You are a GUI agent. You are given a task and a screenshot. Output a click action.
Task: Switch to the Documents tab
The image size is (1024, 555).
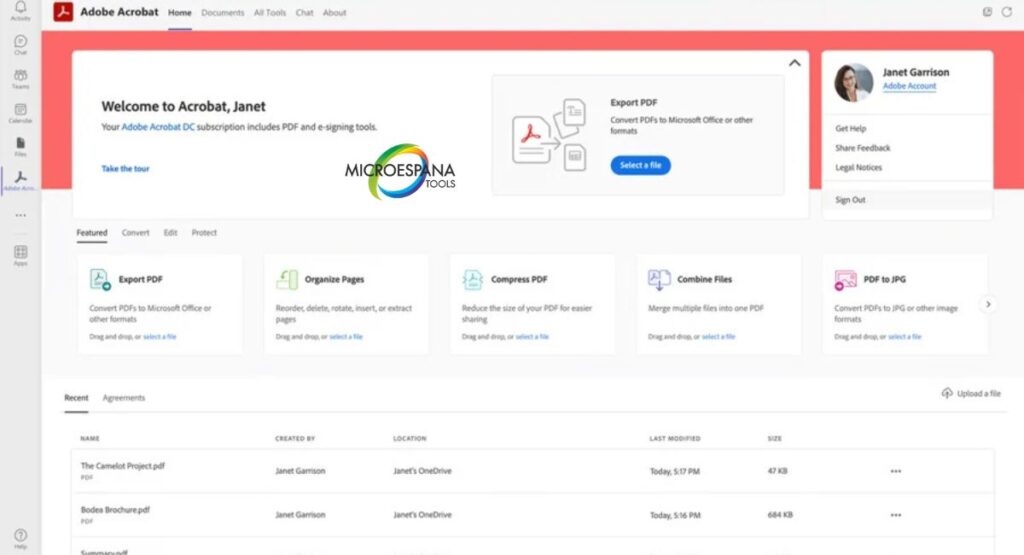point(222,13)
